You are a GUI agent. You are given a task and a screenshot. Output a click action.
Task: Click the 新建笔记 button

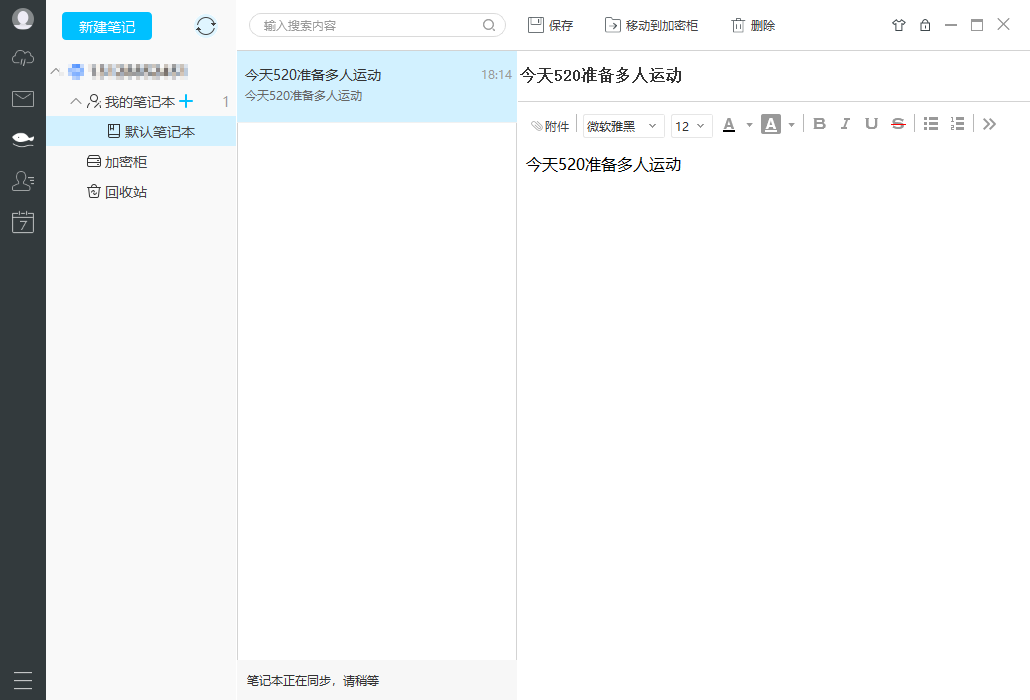[x=107, y=27]
